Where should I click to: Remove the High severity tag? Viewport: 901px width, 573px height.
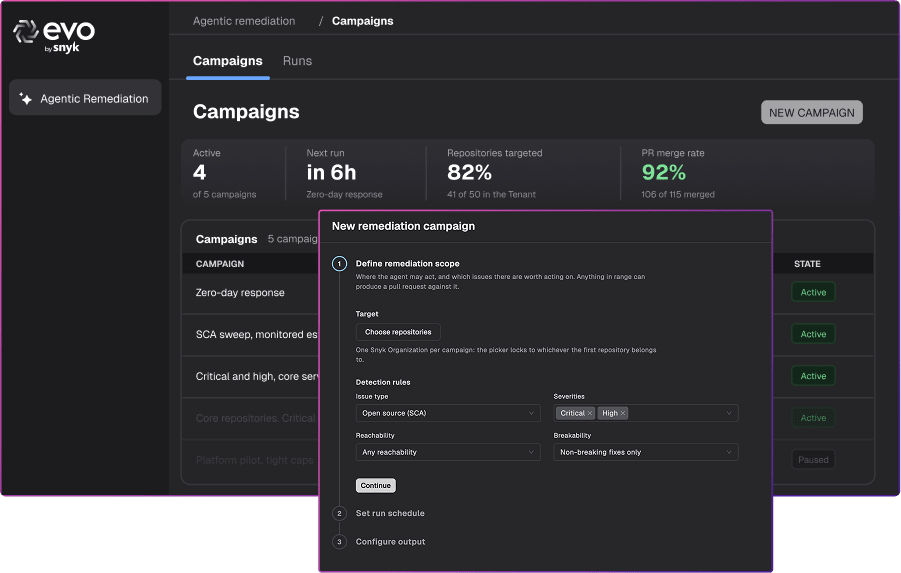pos(623,413)
